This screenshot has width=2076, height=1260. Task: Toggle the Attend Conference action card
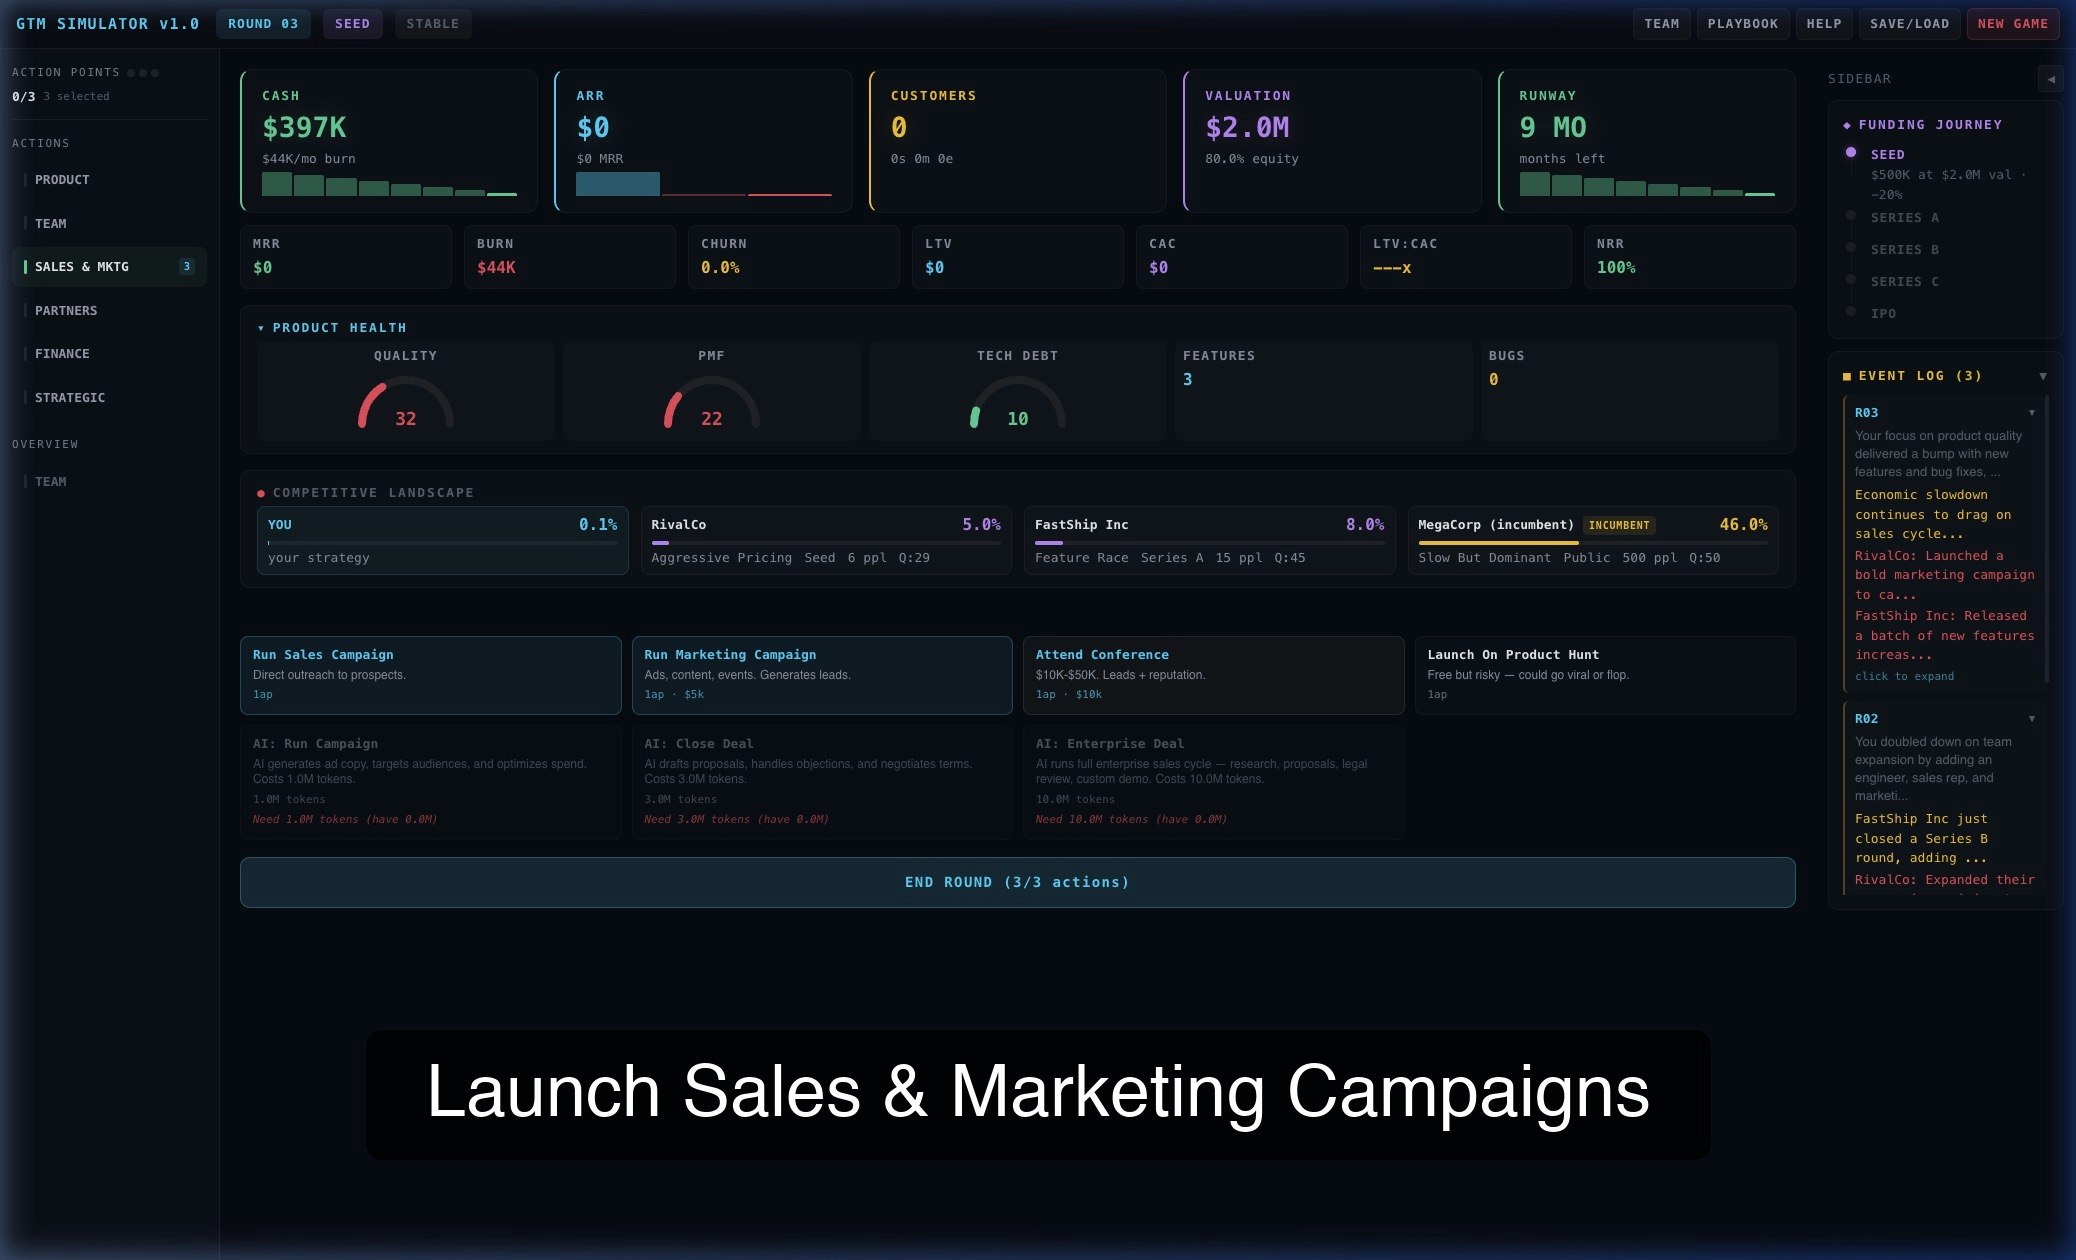coord(1212,674)
